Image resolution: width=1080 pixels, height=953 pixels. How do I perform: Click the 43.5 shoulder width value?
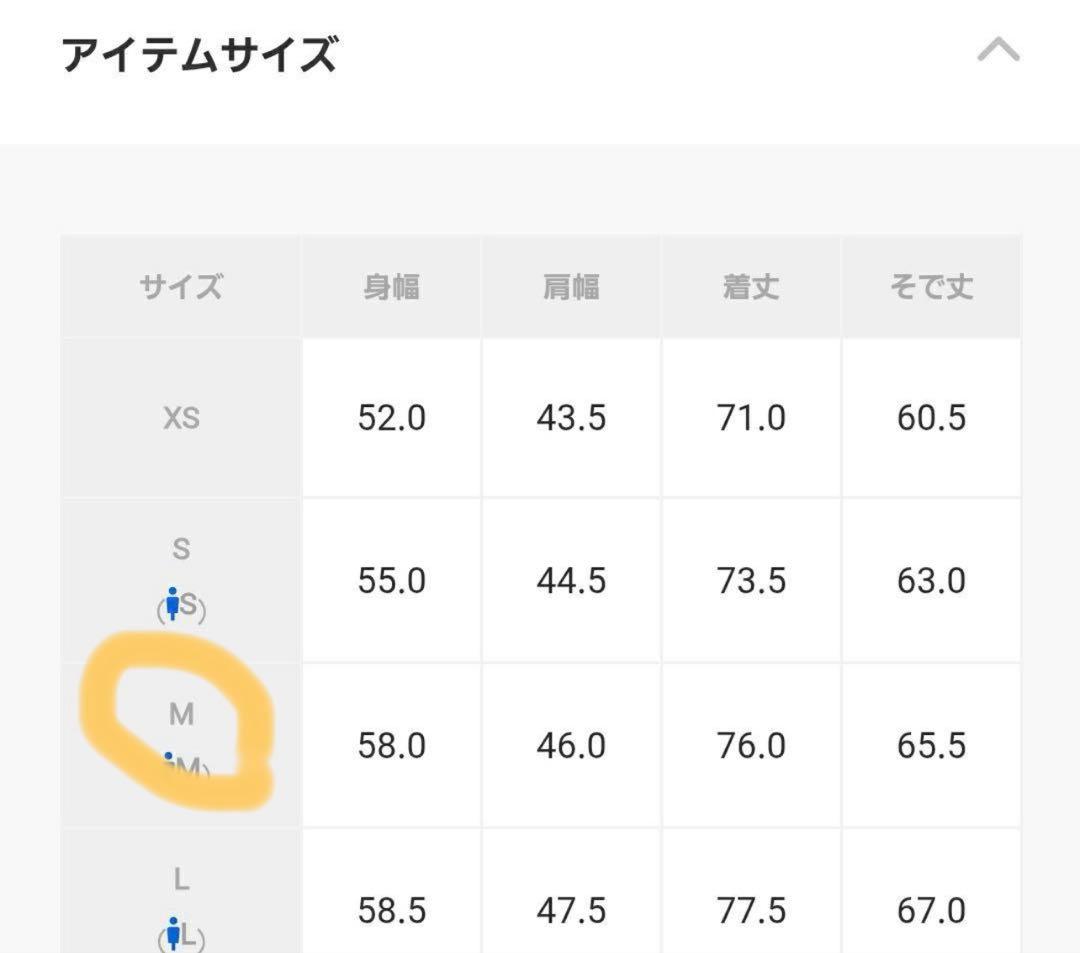click(571, 418)
